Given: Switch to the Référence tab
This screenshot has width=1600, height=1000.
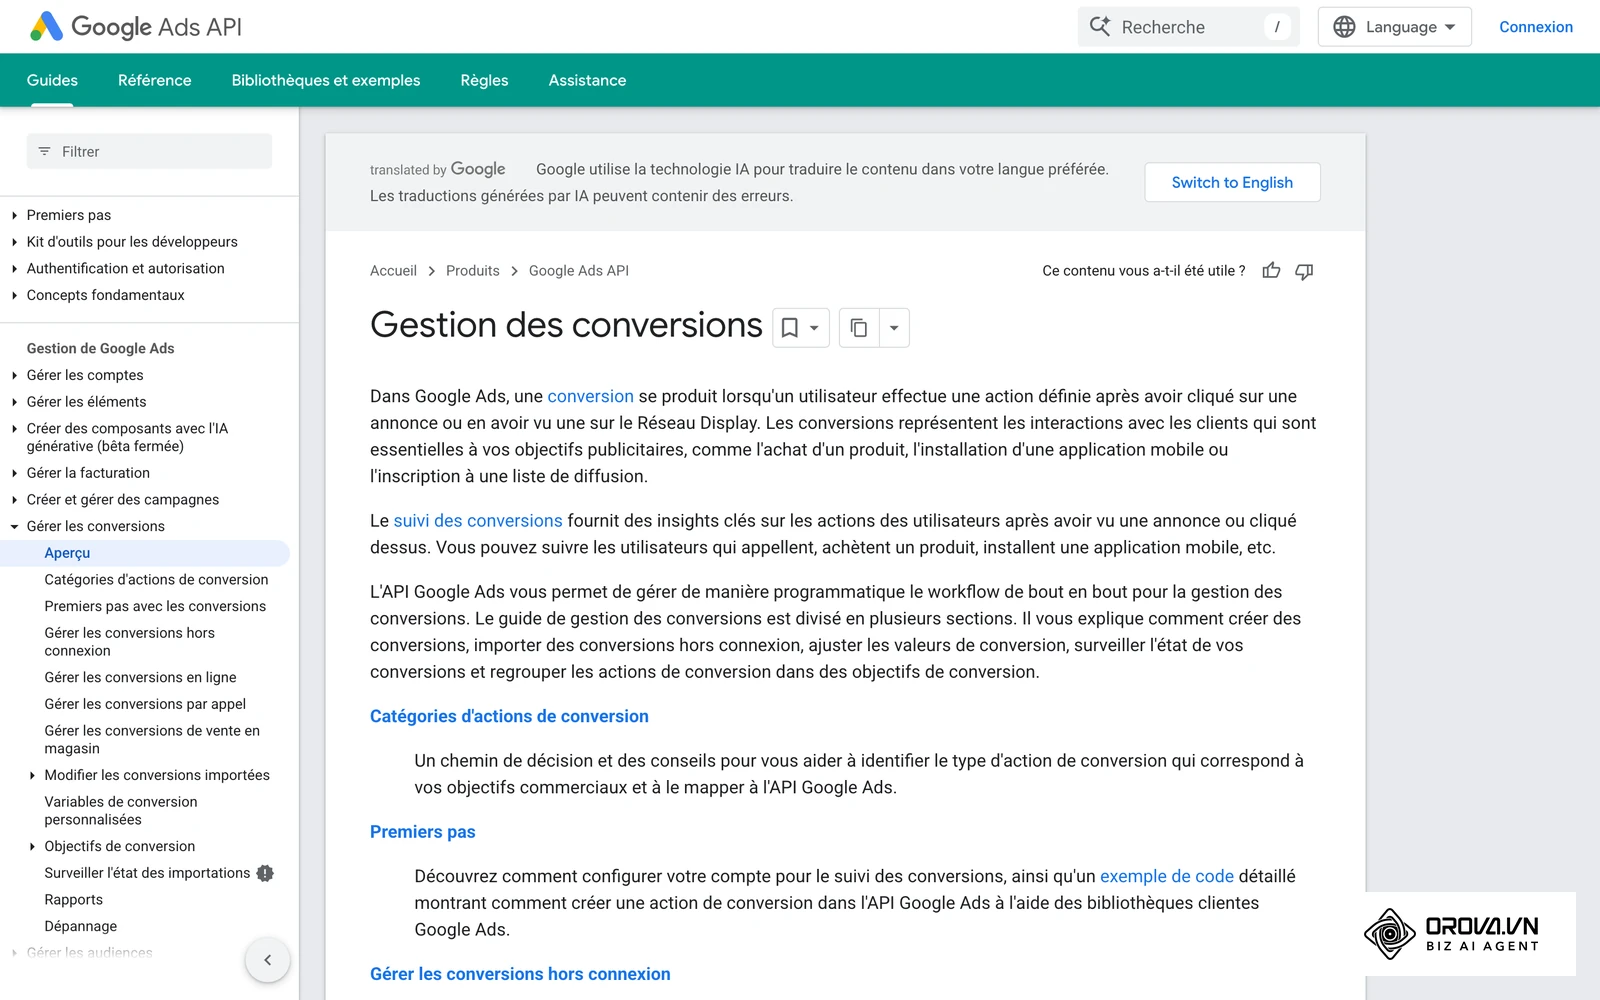Looking at the screenshot, I should click(154, 80).
